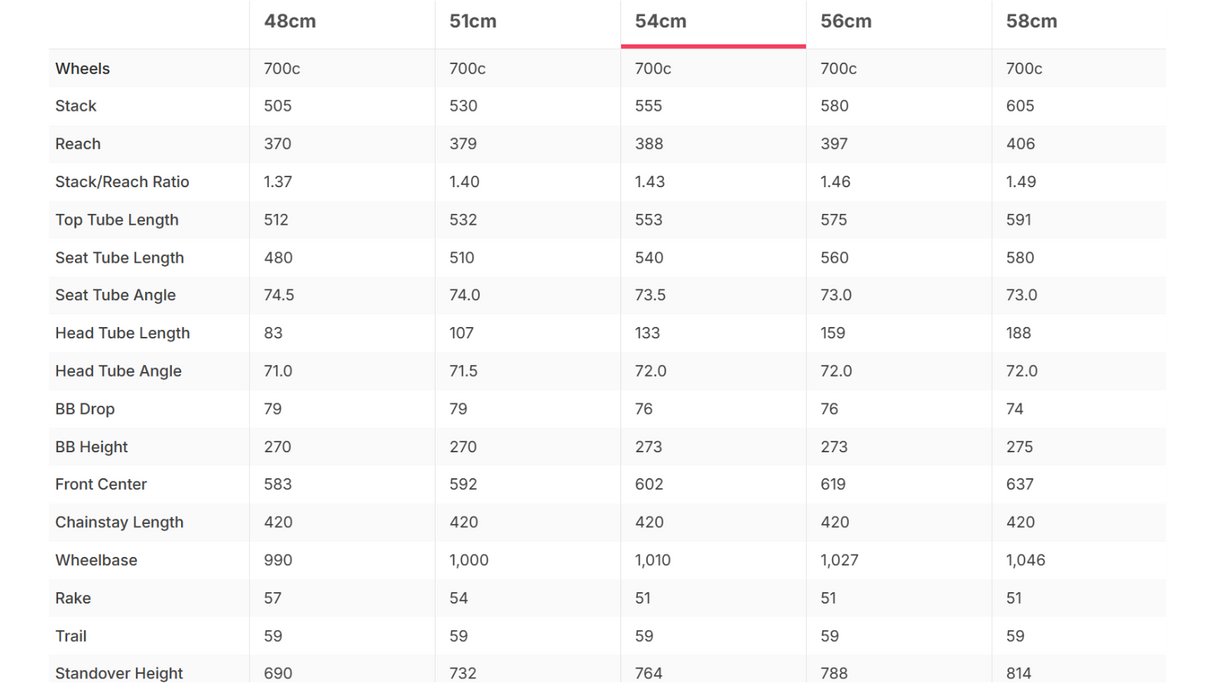Click the BB Drop row label

pyautogui.click(x=85, y=409)
